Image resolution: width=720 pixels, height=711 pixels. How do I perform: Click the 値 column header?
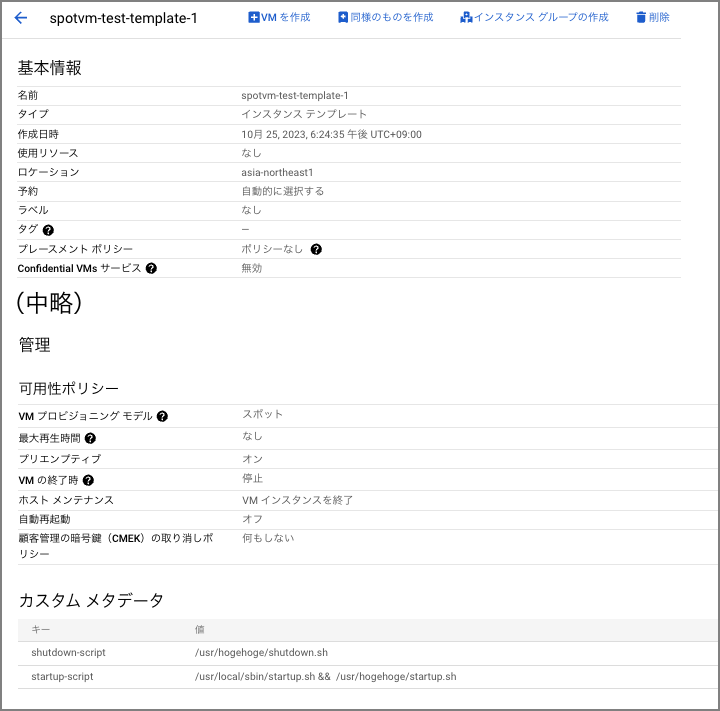200,630
